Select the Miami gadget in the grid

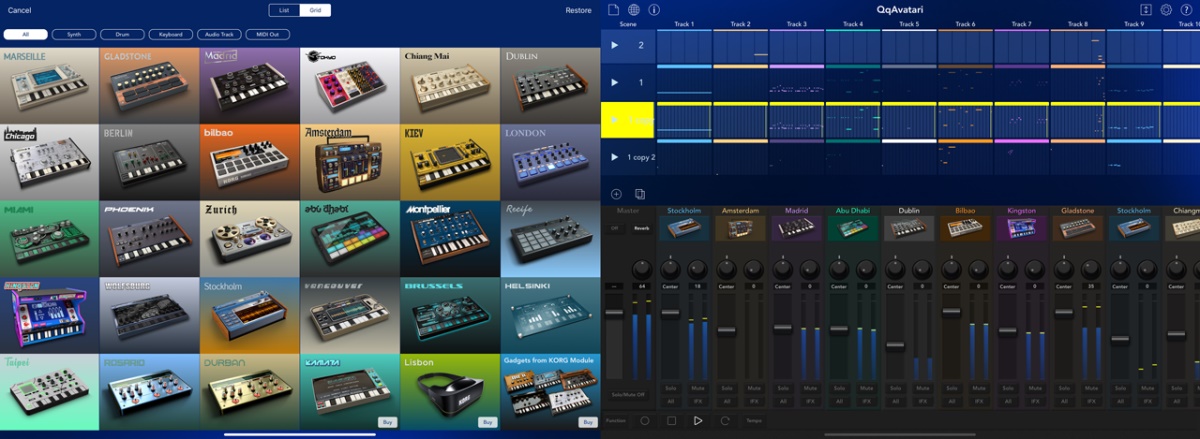[x=50, y=239]
